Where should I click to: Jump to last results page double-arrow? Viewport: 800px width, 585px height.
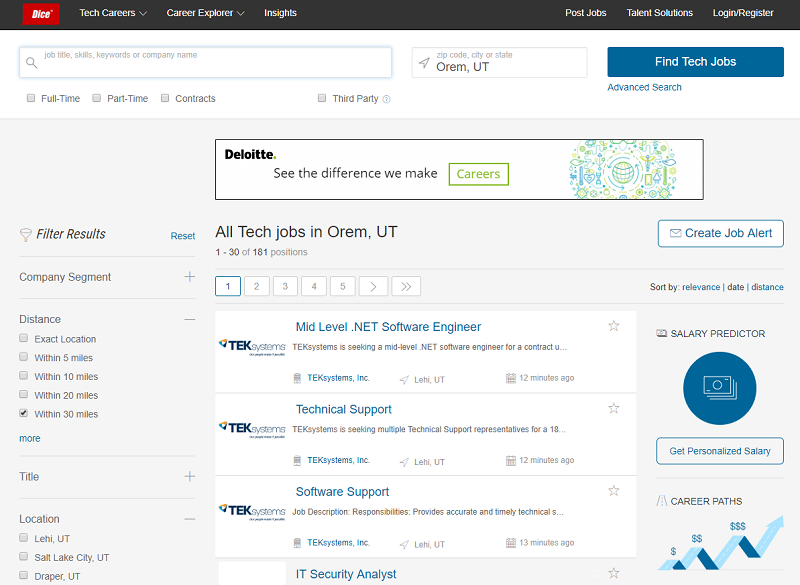coord(406,287)
